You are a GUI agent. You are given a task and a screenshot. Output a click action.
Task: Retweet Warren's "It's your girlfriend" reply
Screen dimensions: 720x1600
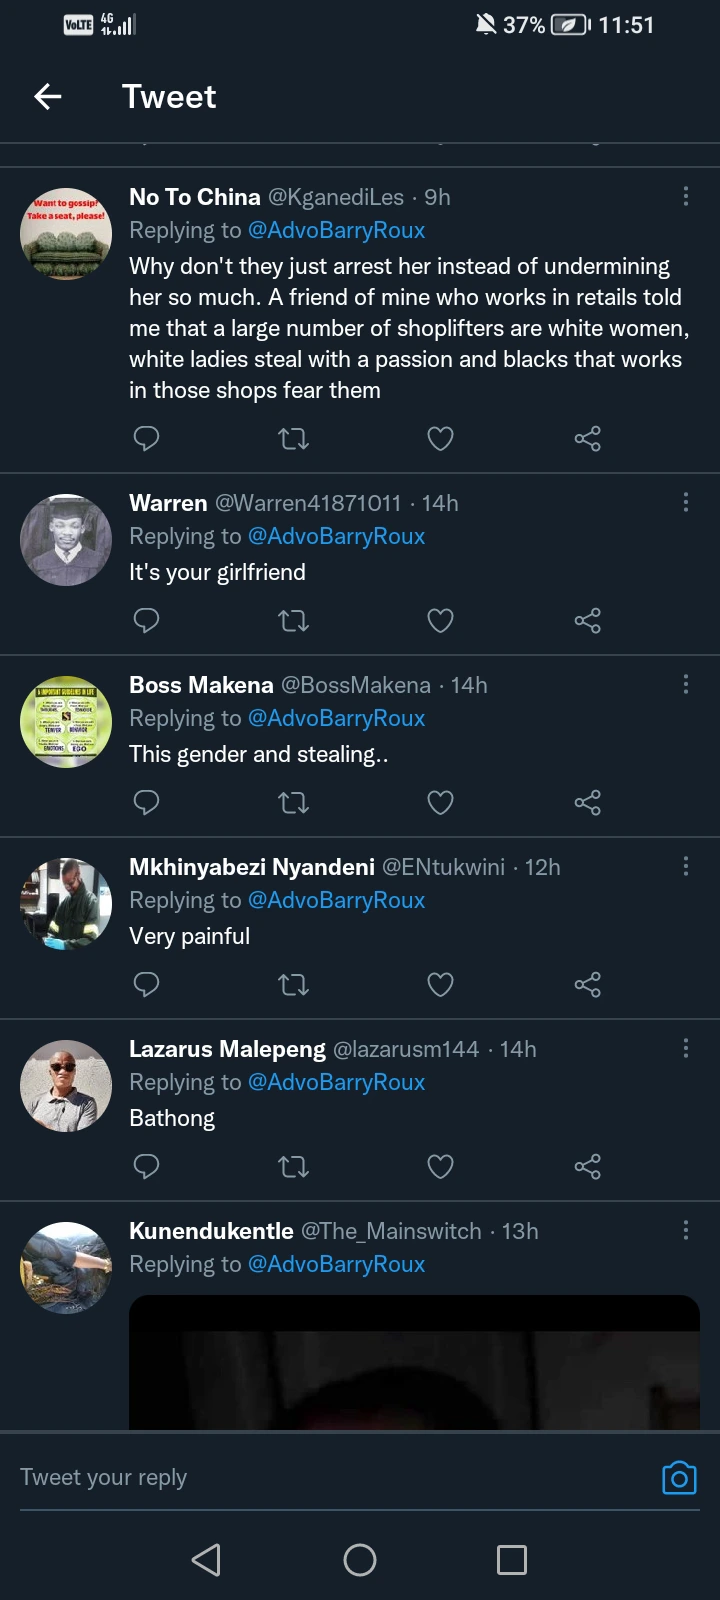point(293,621)
